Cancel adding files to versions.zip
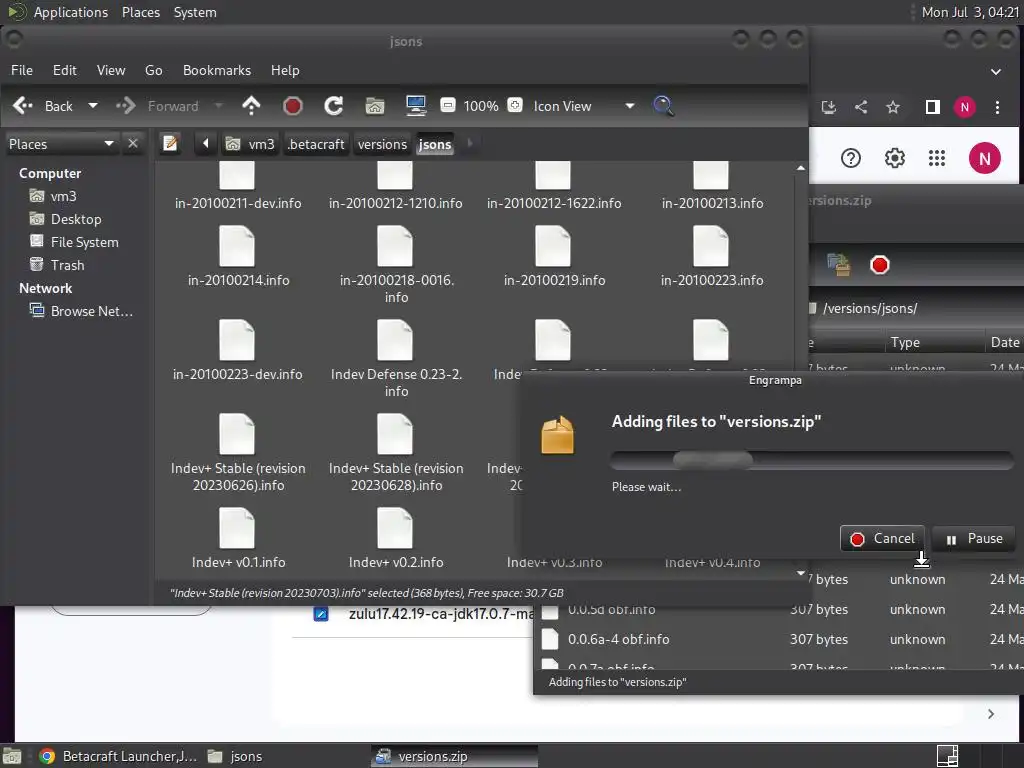Screen dimensions: 1024x768 click(x=882, y=538)
